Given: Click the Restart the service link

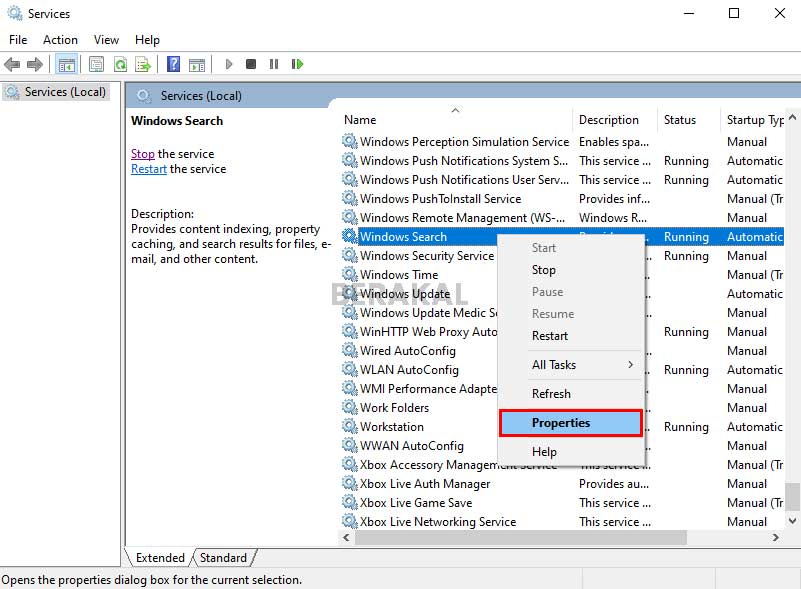Looking at the screenshot, I should pyautogui.click(x=149, y=169).
